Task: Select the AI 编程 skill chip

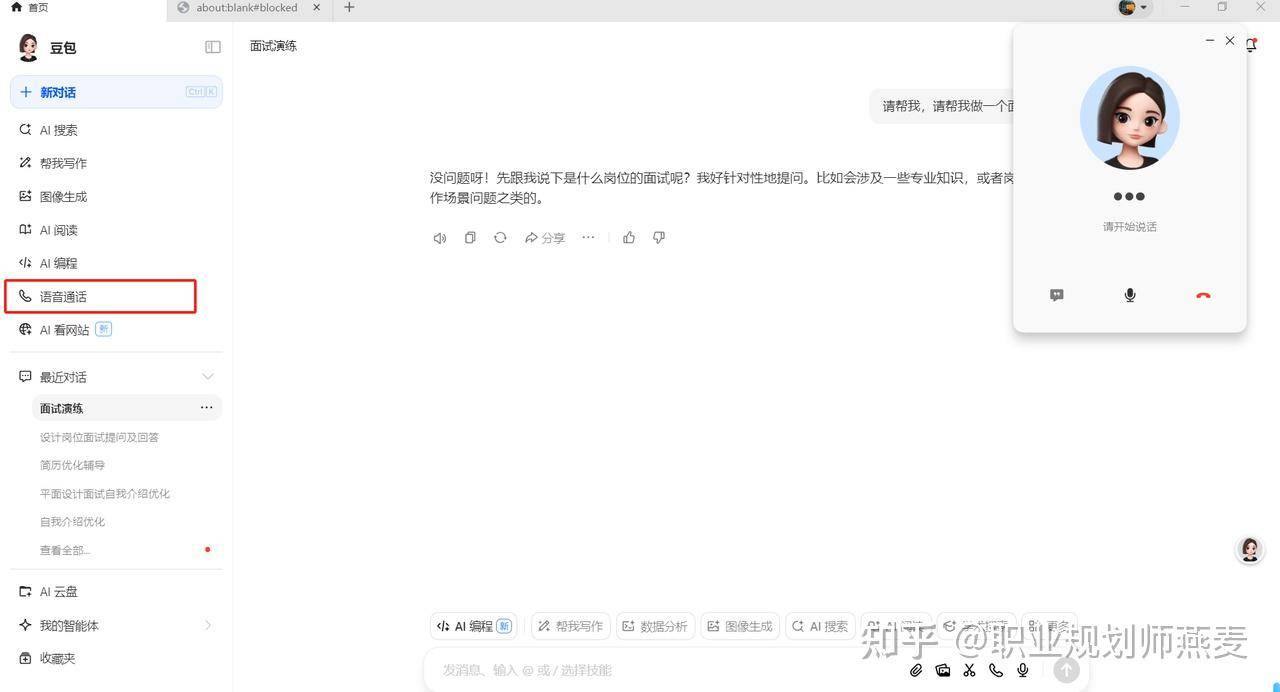Action: tap(474, 626)
